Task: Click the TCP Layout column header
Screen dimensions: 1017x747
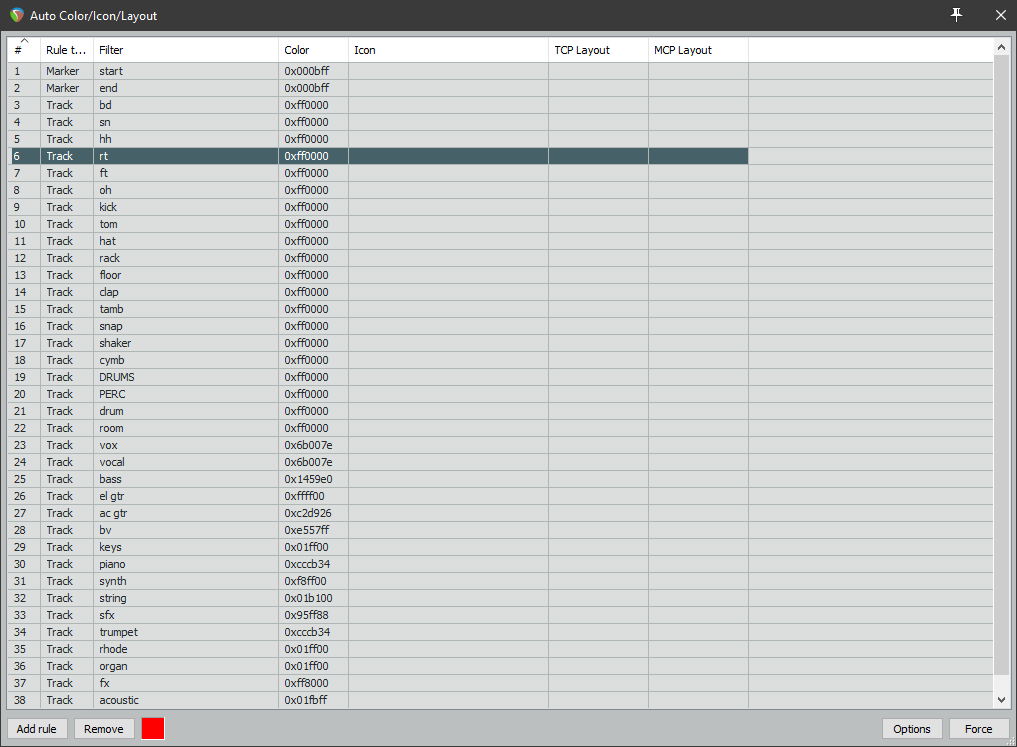Action: click(x=597, y=50)
